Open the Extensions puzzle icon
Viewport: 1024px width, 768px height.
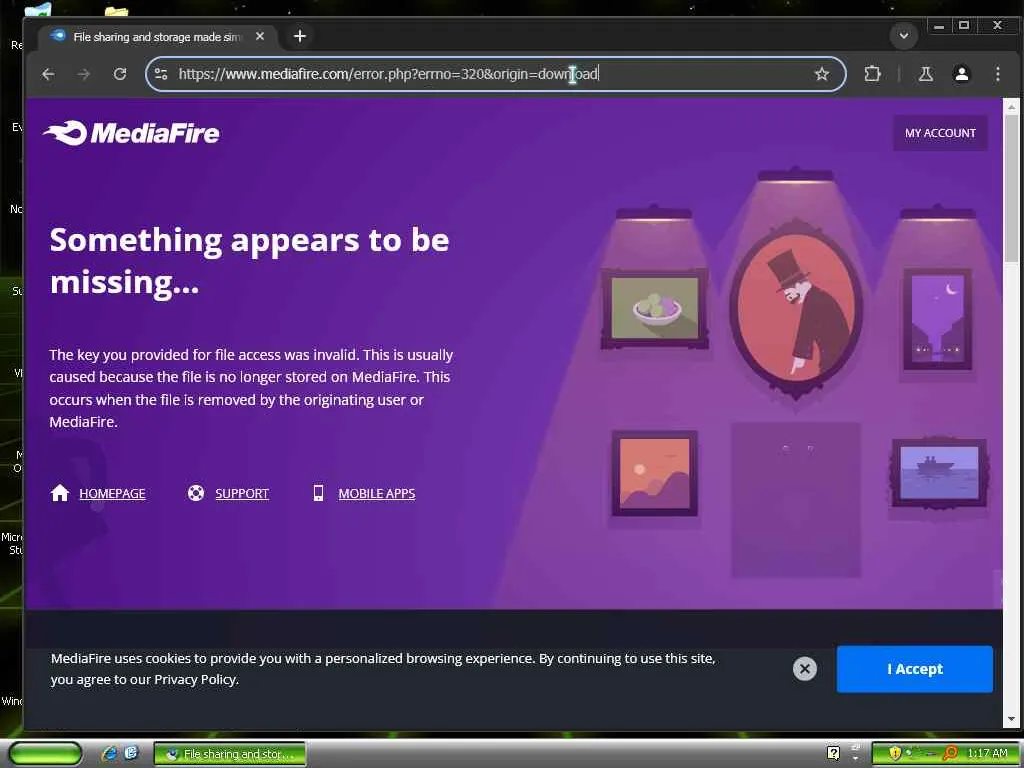tap(872, 74)
